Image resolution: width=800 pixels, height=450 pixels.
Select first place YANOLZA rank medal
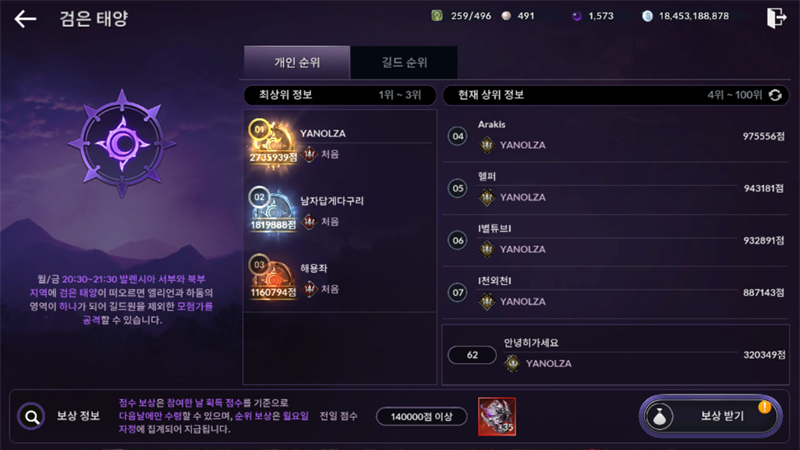272,142
